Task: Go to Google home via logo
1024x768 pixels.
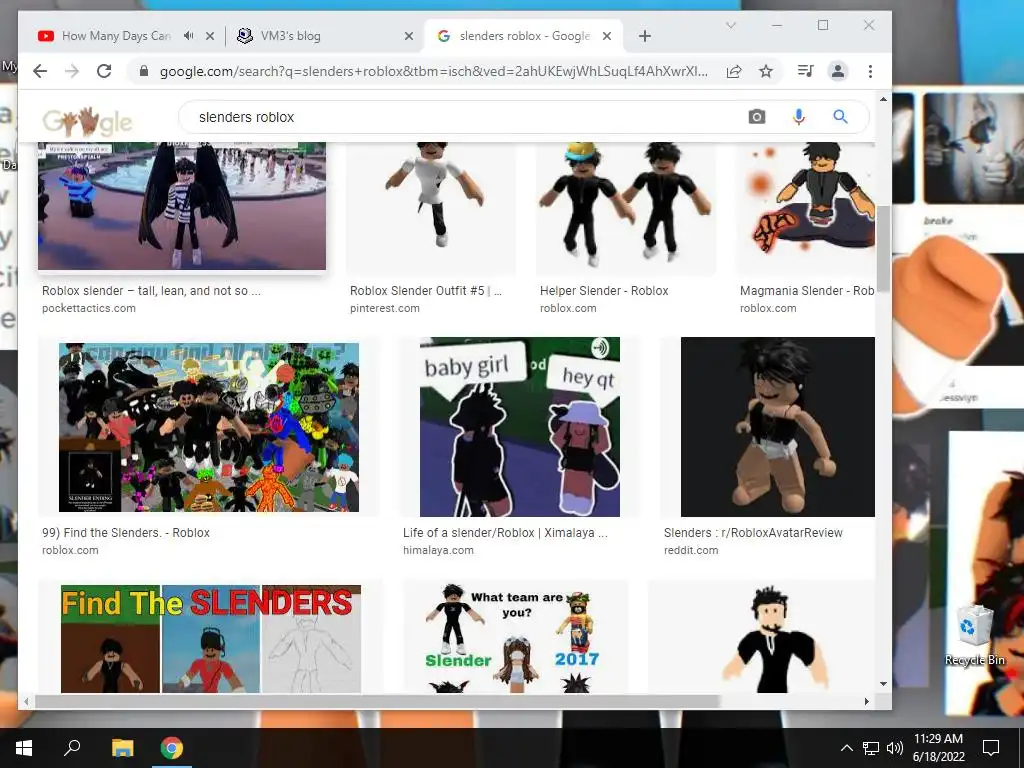Action: coord(88,120)
